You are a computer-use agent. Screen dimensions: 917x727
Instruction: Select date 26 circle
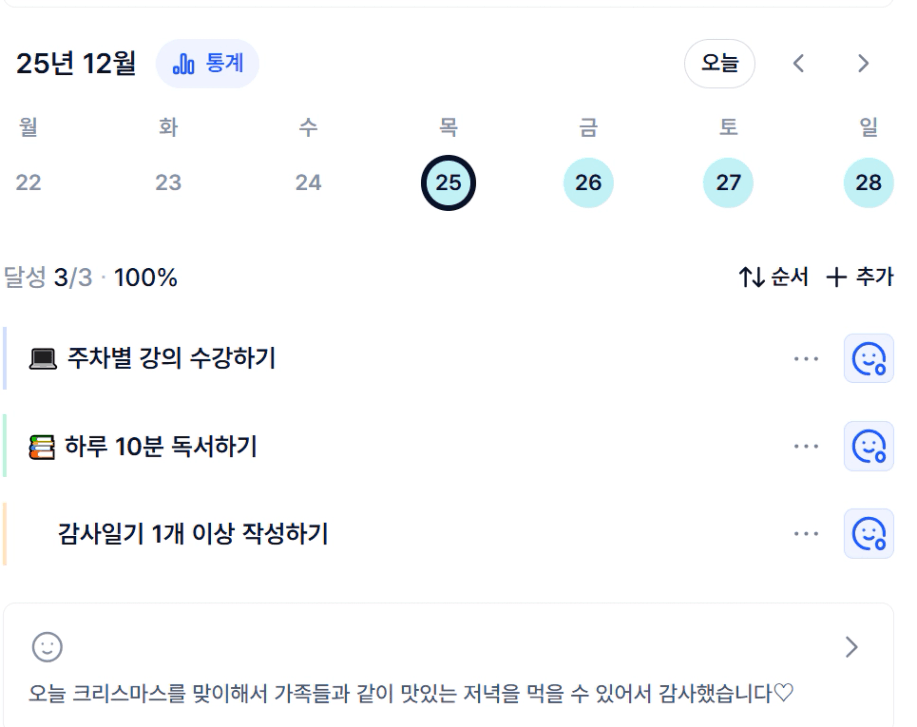click(588, 183)
